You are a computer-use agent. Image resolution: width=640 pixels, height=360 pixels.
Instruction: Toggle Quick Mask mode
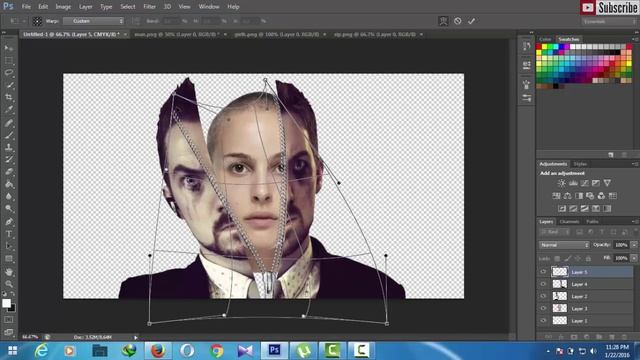(x=9, y=320)
